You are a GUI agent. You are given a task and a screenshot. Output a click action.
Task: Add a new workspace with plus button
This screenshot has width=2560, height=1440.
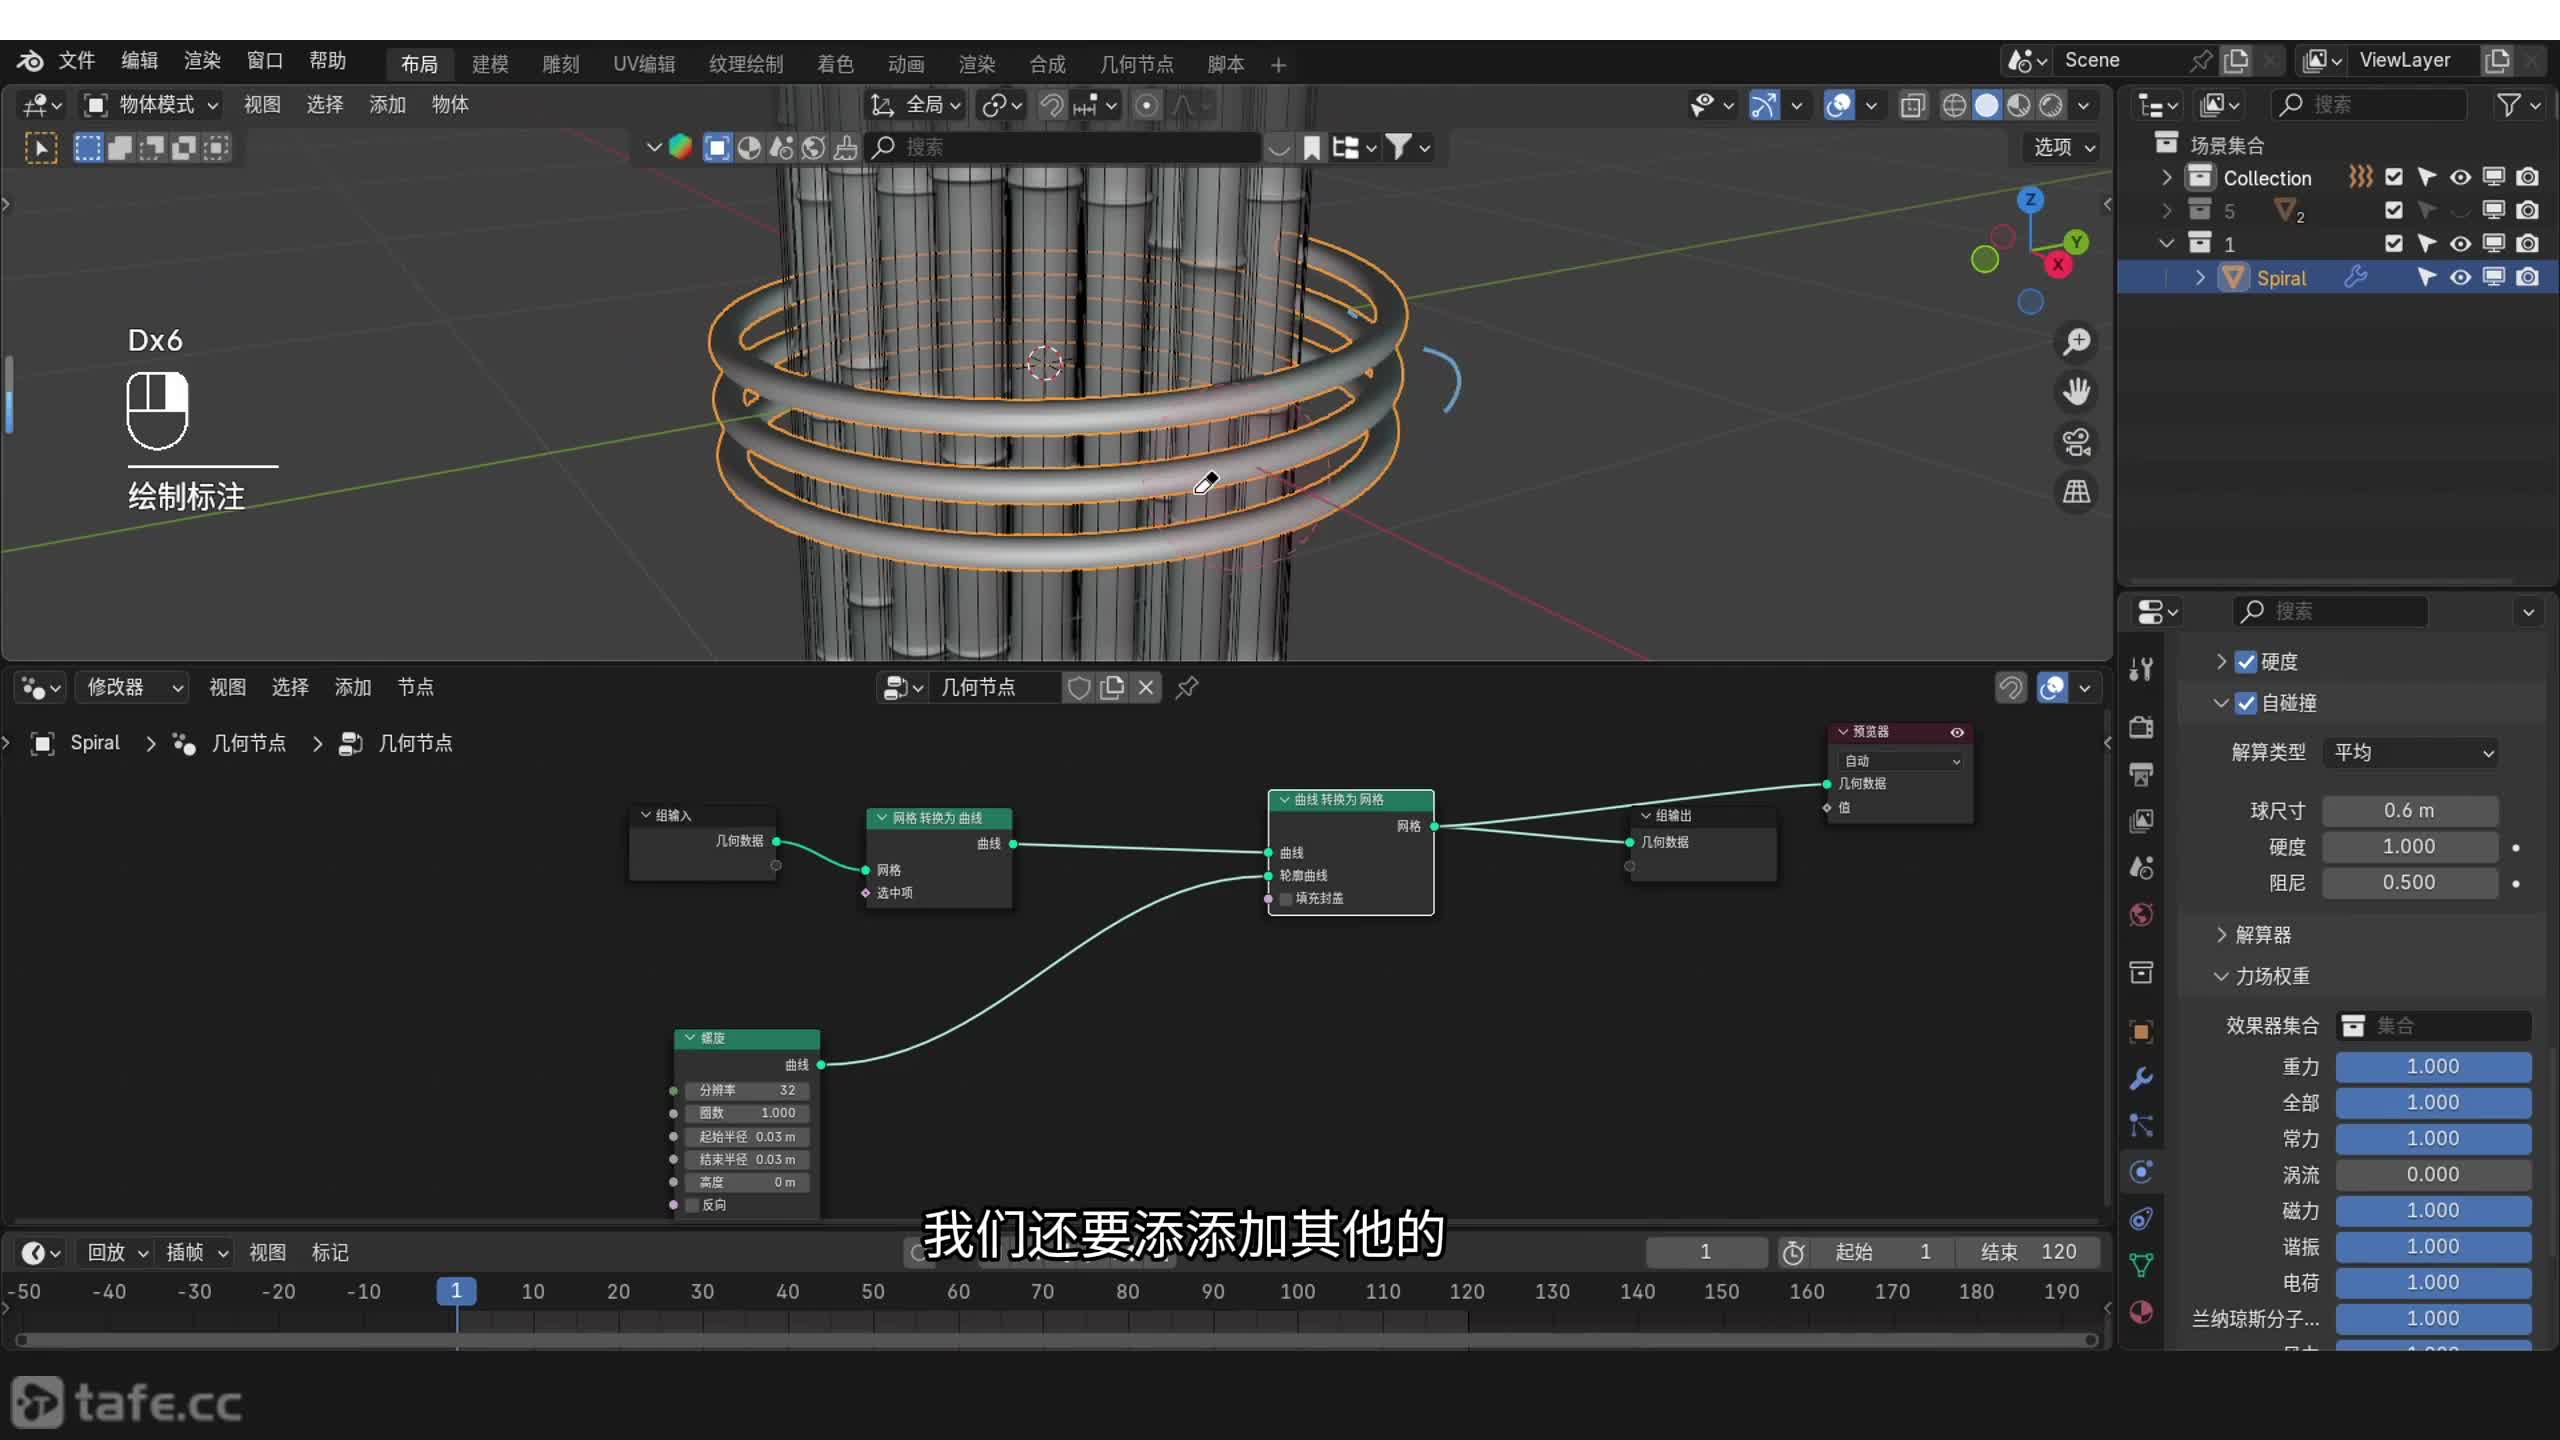click(x=1278, y=65)
